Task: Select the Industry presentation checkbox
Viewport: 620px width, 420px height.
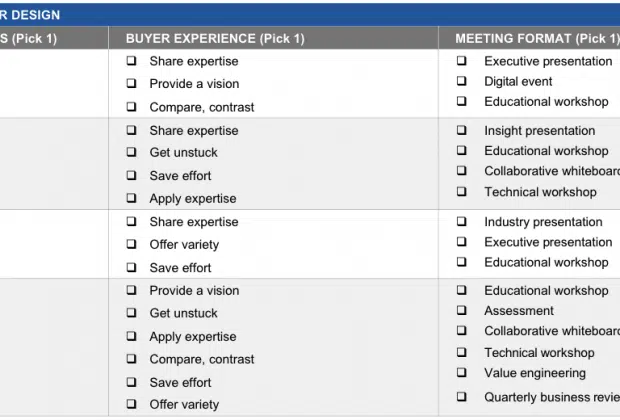Action: [x=461, y=221]
